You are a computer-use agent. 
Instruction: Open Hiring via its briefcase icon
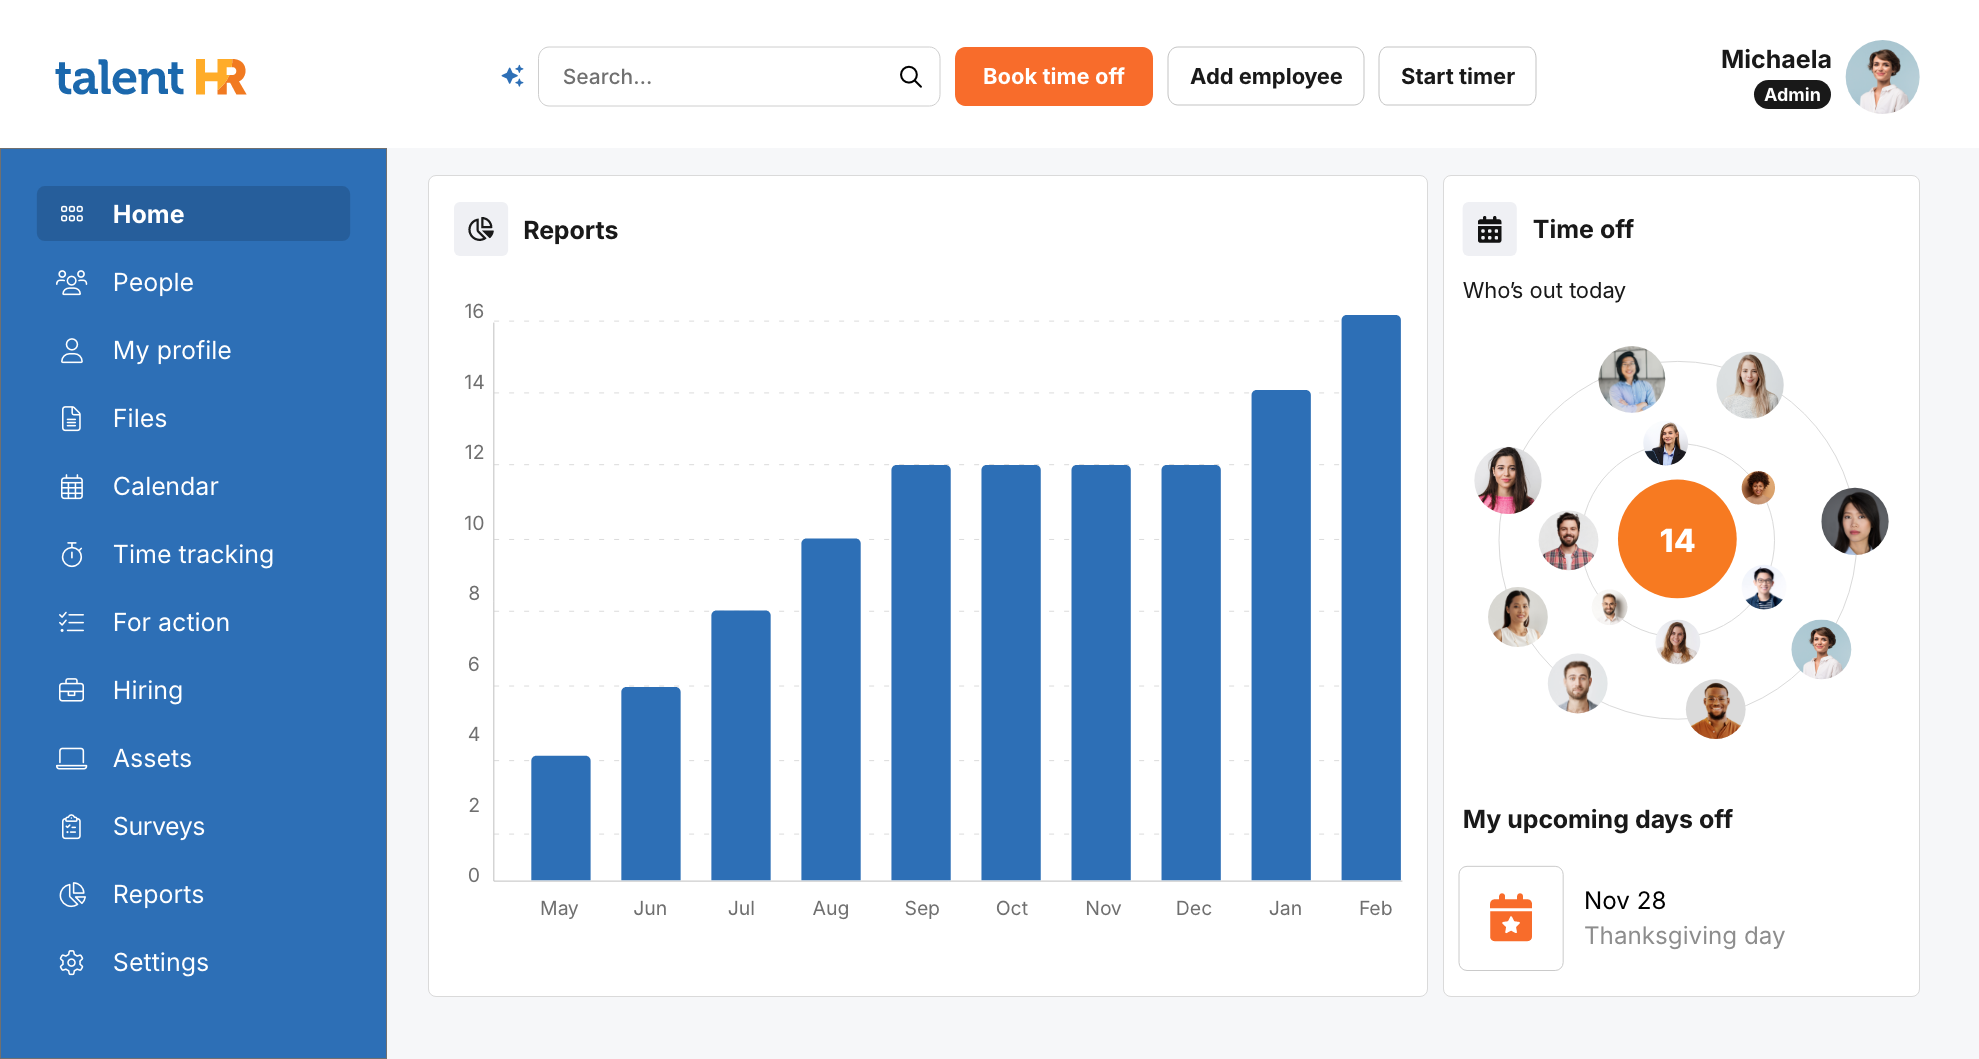click(x=71, y=690)
